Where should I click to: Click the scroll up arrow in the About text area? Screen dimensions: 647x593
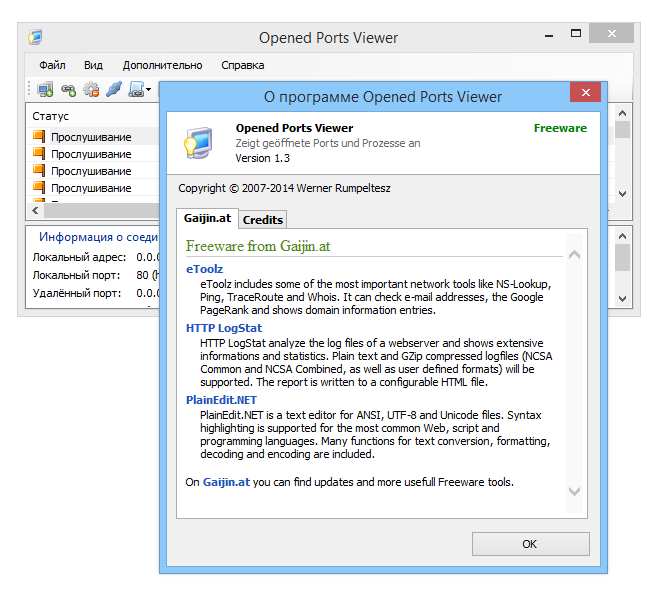(x=574, y=255)
